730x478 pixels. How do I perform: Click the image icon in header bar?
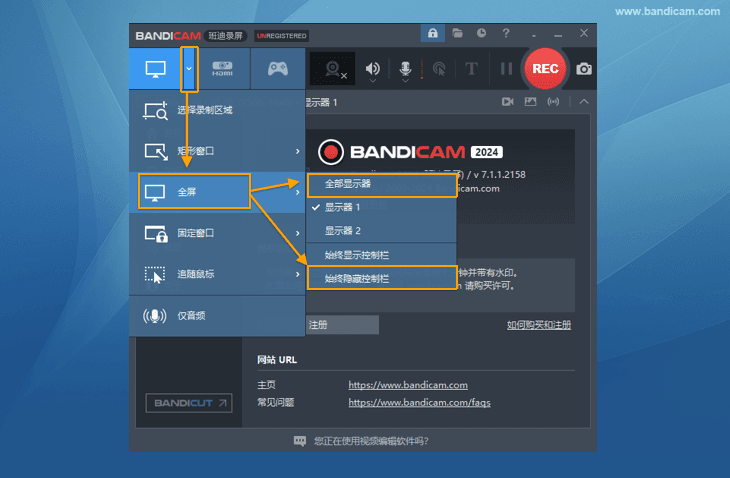[530, 101]
